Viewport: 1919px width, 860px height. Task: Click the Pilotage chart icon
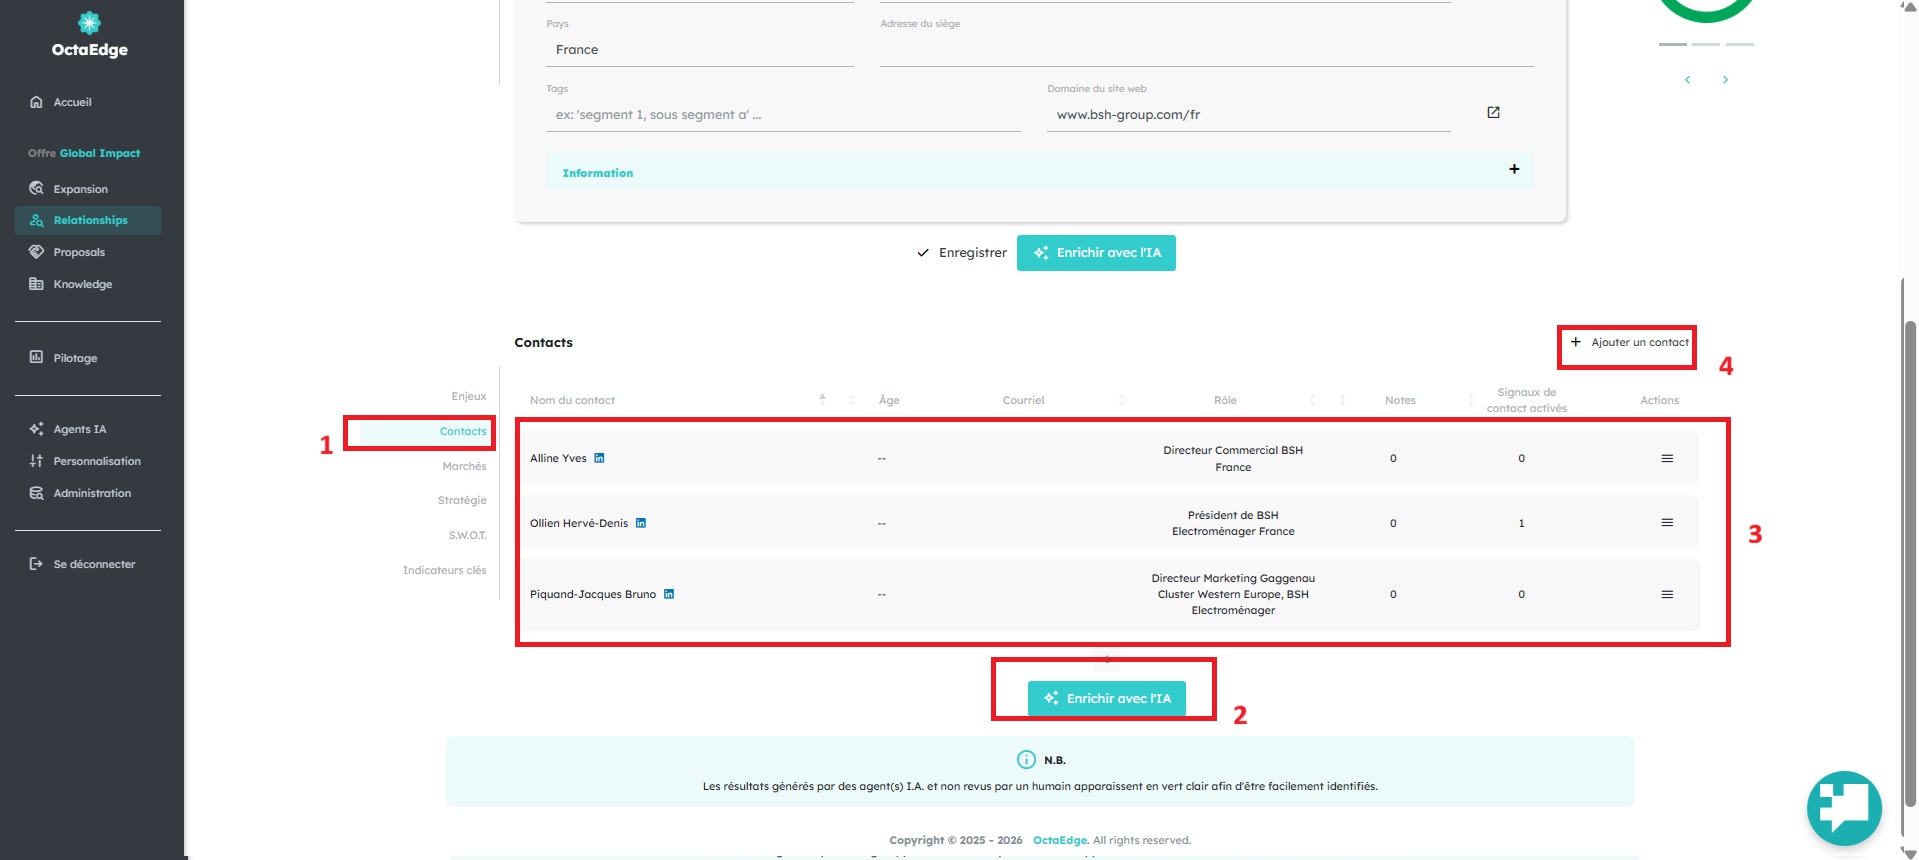coord(37,357)
